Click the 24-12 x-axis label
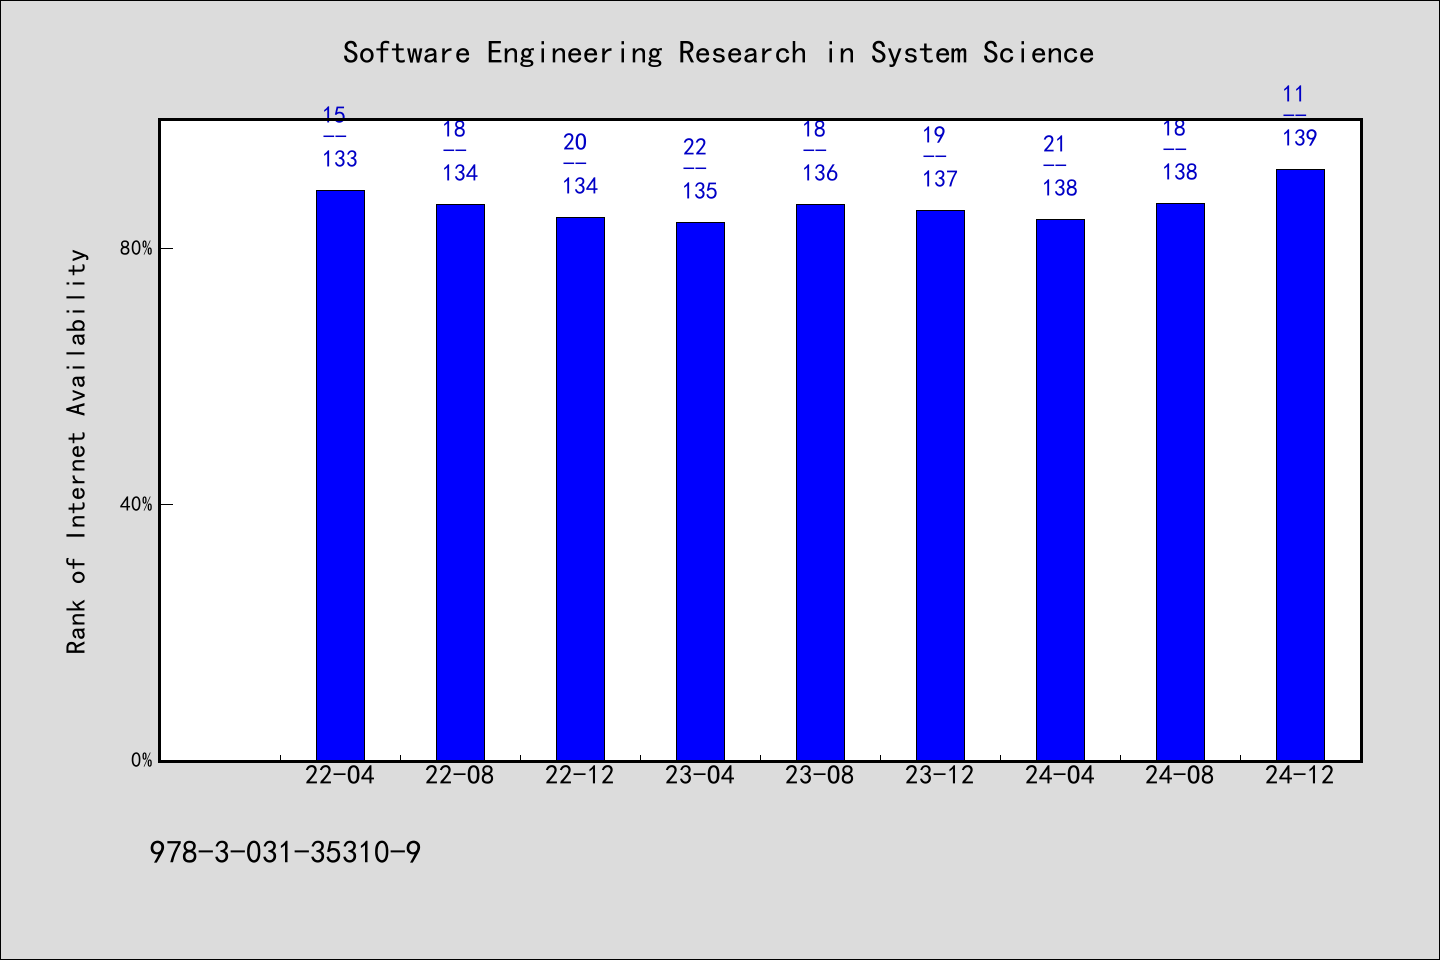 pyautogui.click(x=1300, y=776)
